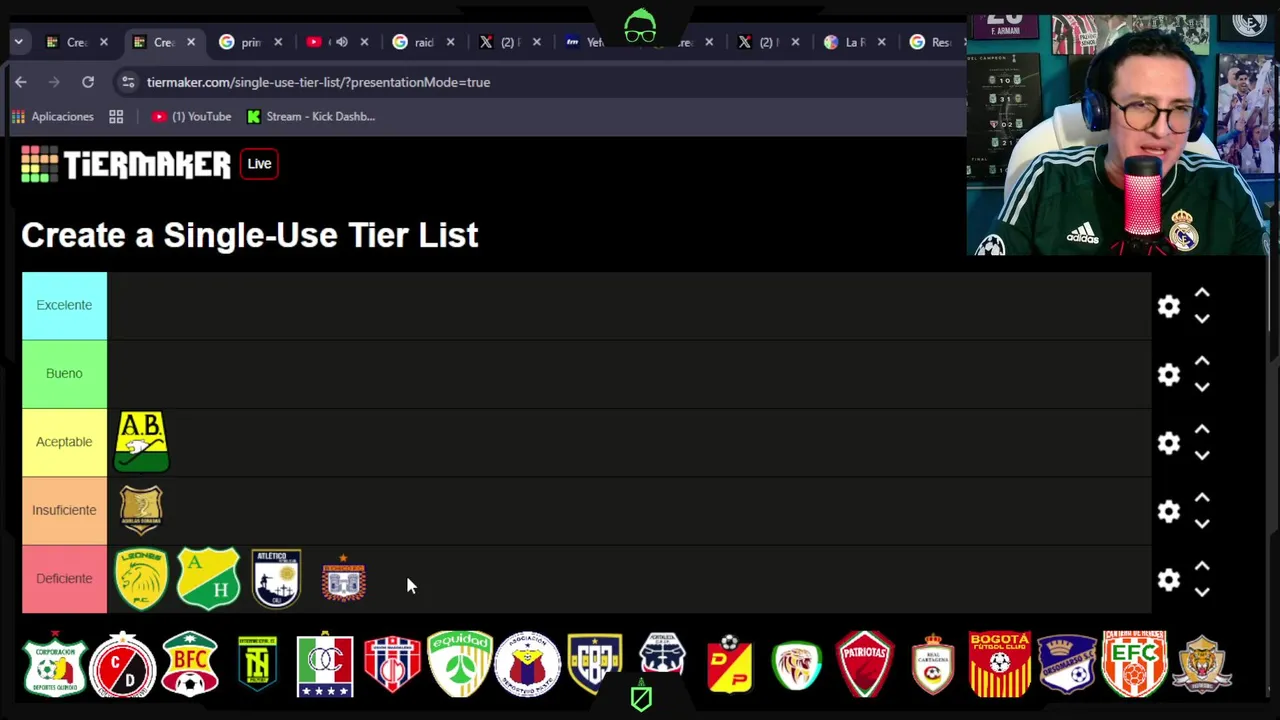Move Excelente tier down with chevron
This screenshot has height=720, width=1280.
[x=1202, y=319]
